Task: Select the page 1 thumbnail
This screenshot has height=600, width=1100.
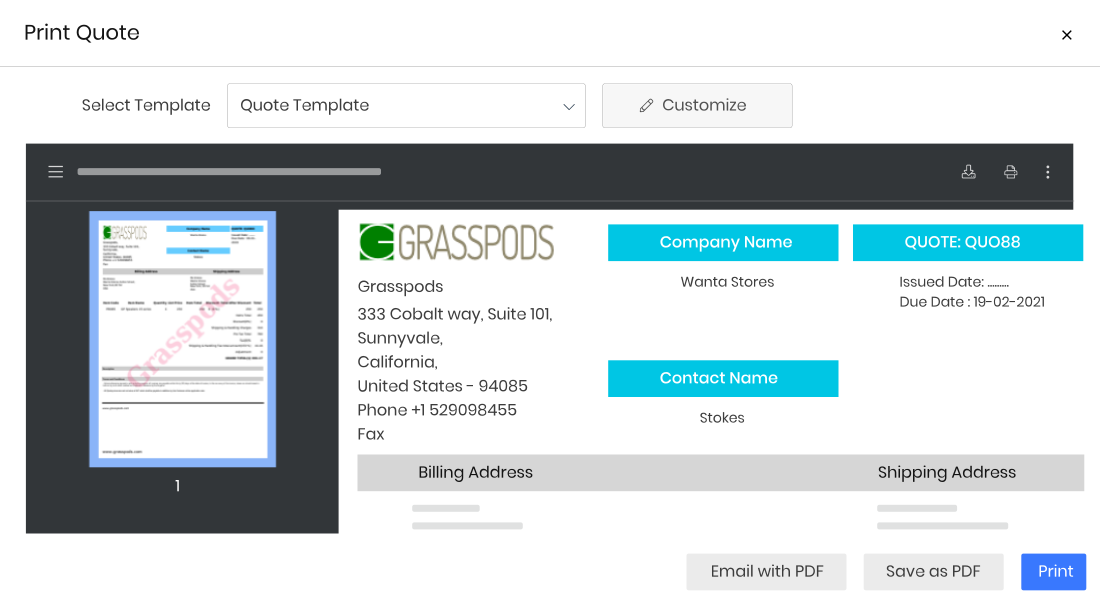Action: click(x=182, y=339)
